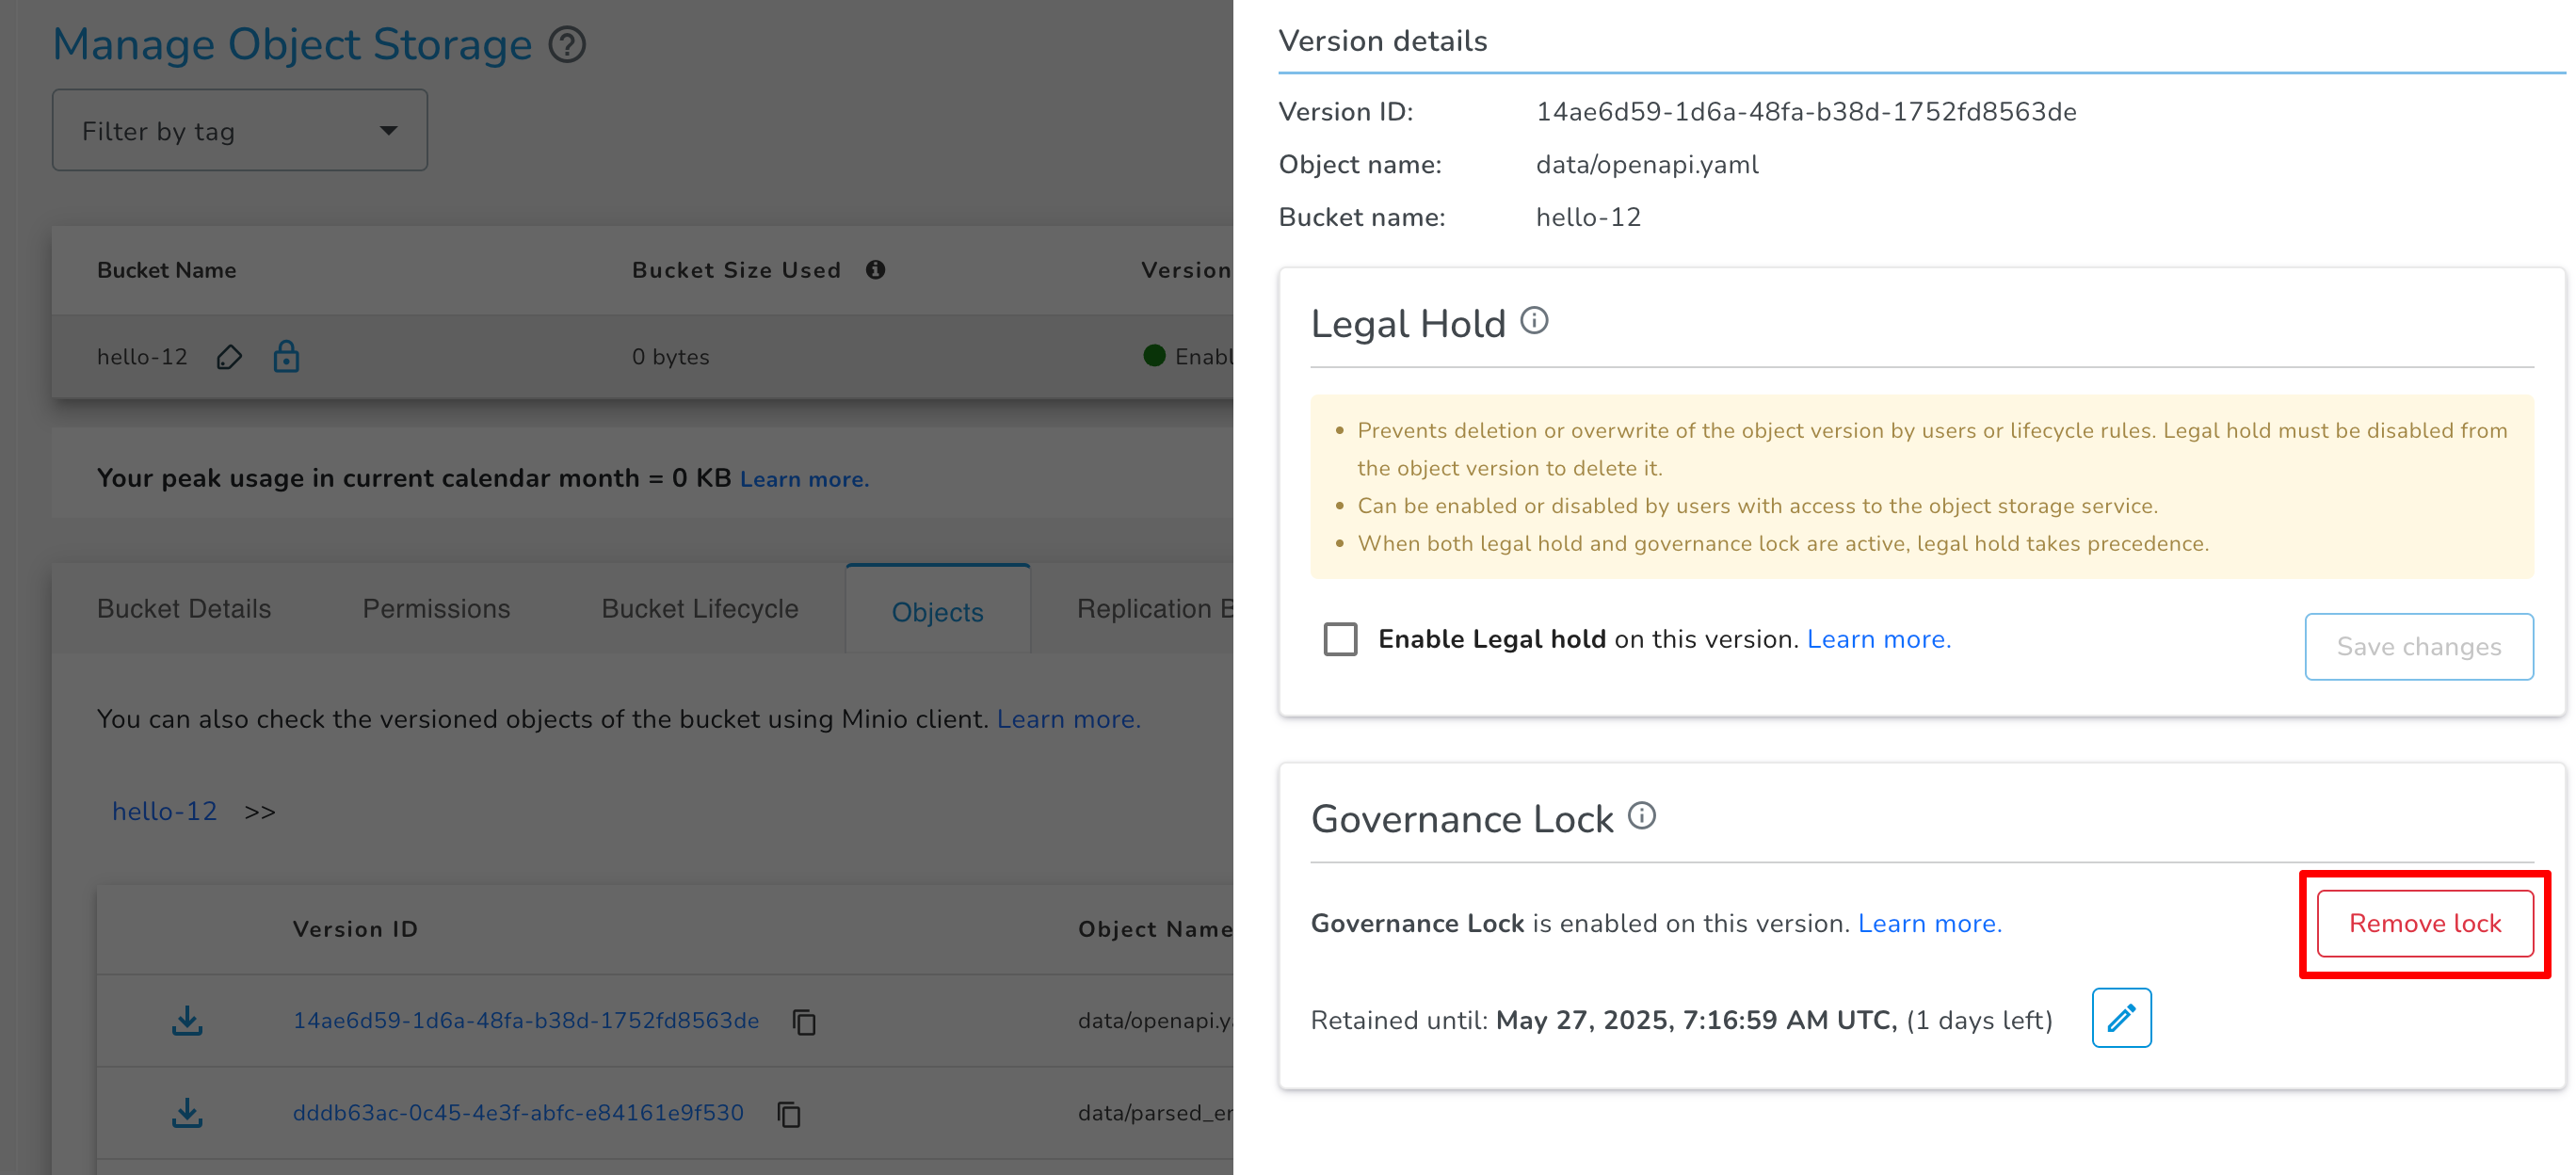Edit the governance lock retention date
This screenshot has height=1175, width=2576.
(2121, 1018)
